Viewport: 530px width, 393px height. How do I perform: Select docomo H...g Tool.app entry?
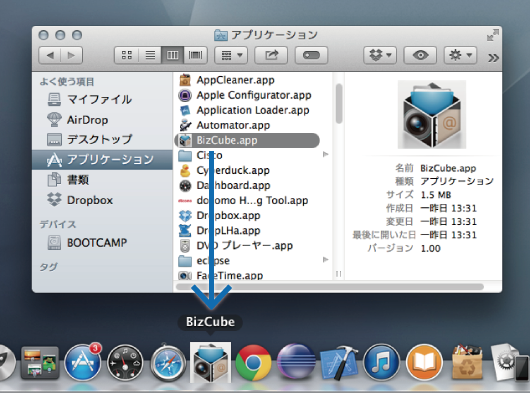248,200
